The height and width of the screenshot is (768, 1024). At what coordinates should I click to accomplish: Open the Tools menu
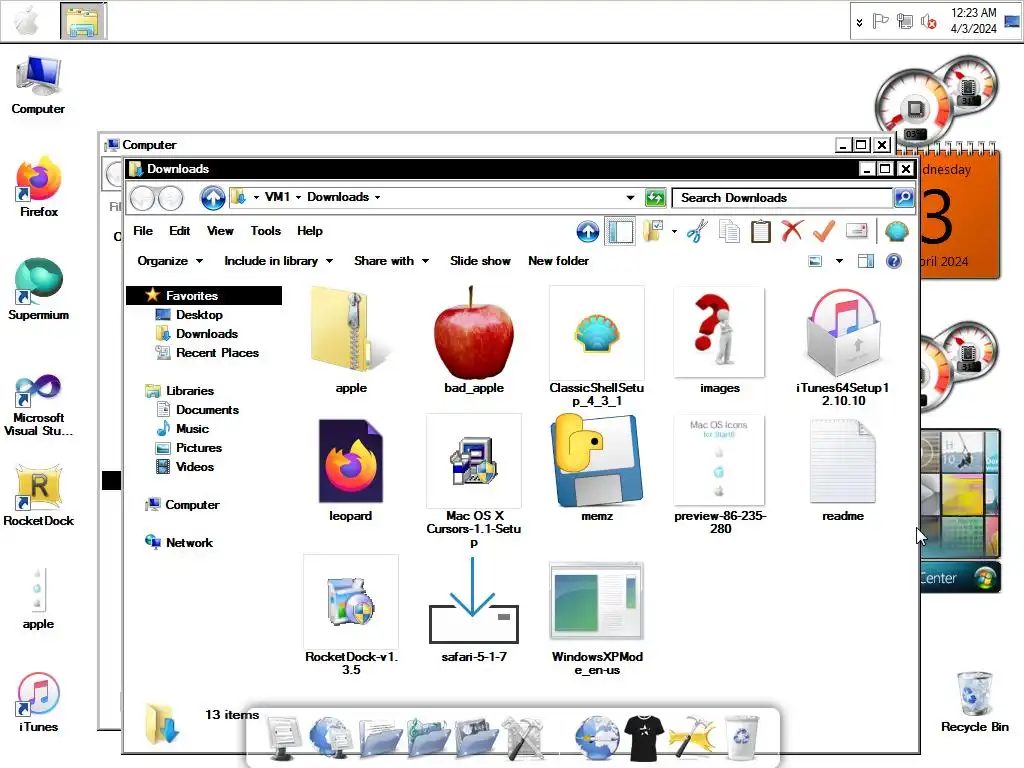point(265,231)
